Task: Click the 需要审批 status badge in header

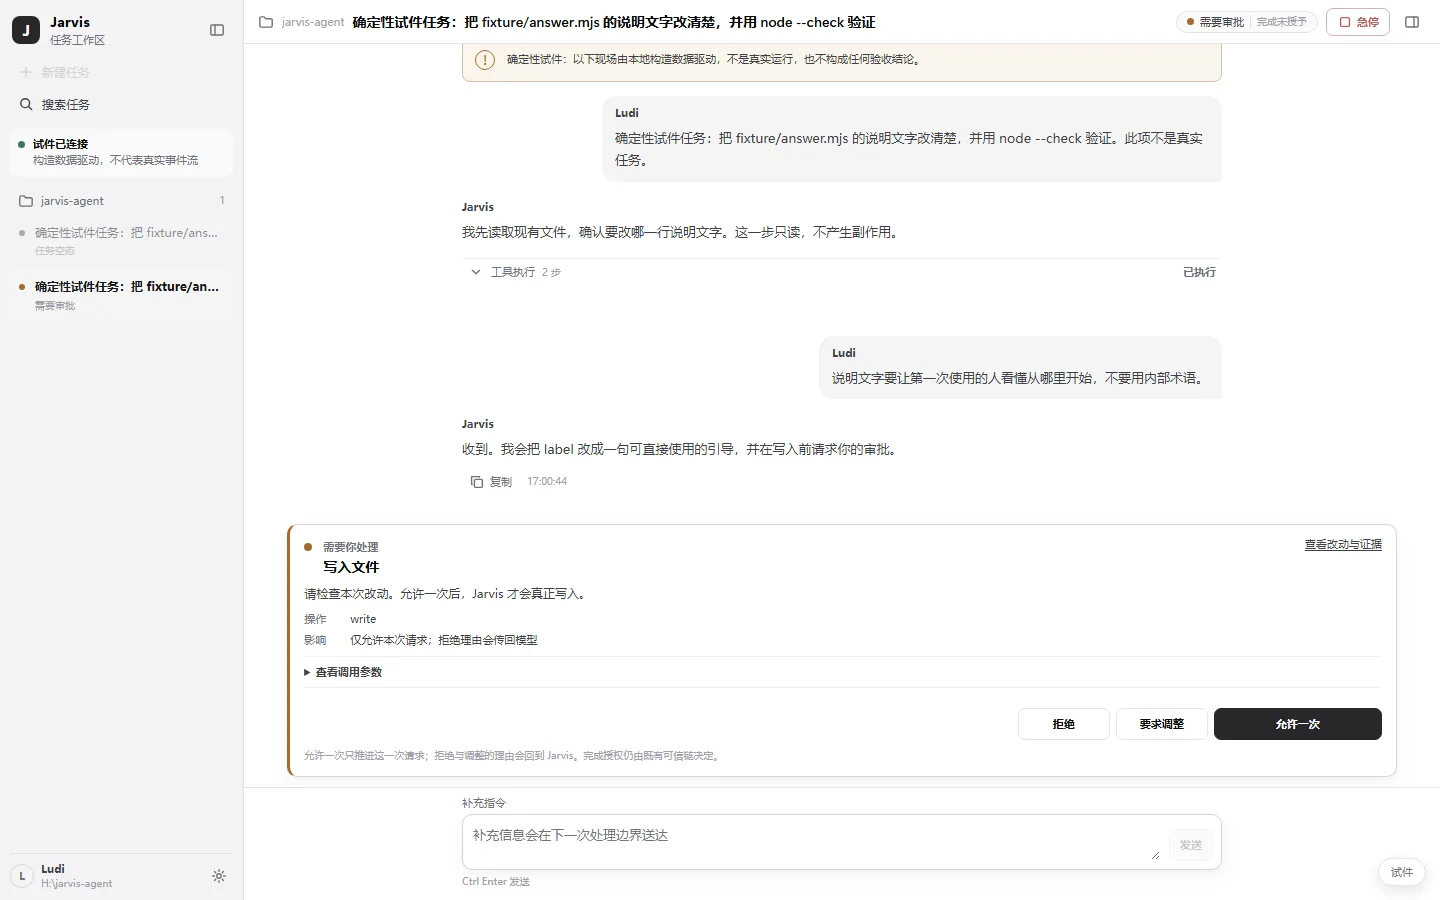Action: tap(1215, 22)
